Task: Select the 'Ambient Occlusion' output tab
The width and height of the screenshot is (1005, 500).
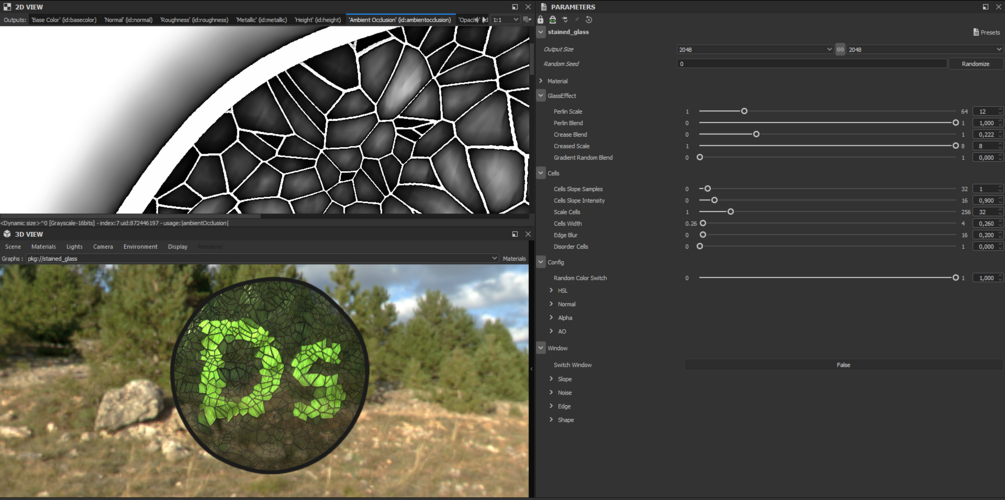Action: (400, 20)
